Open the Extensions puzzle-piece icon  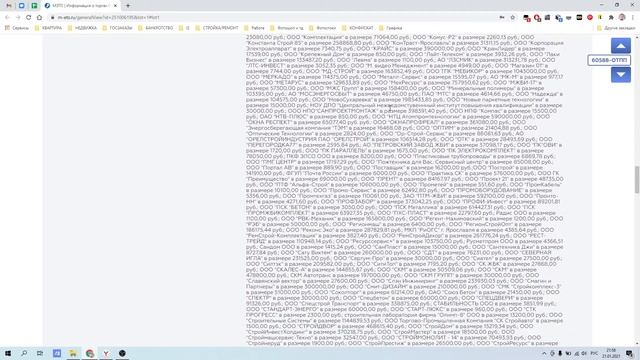point(611,18)
